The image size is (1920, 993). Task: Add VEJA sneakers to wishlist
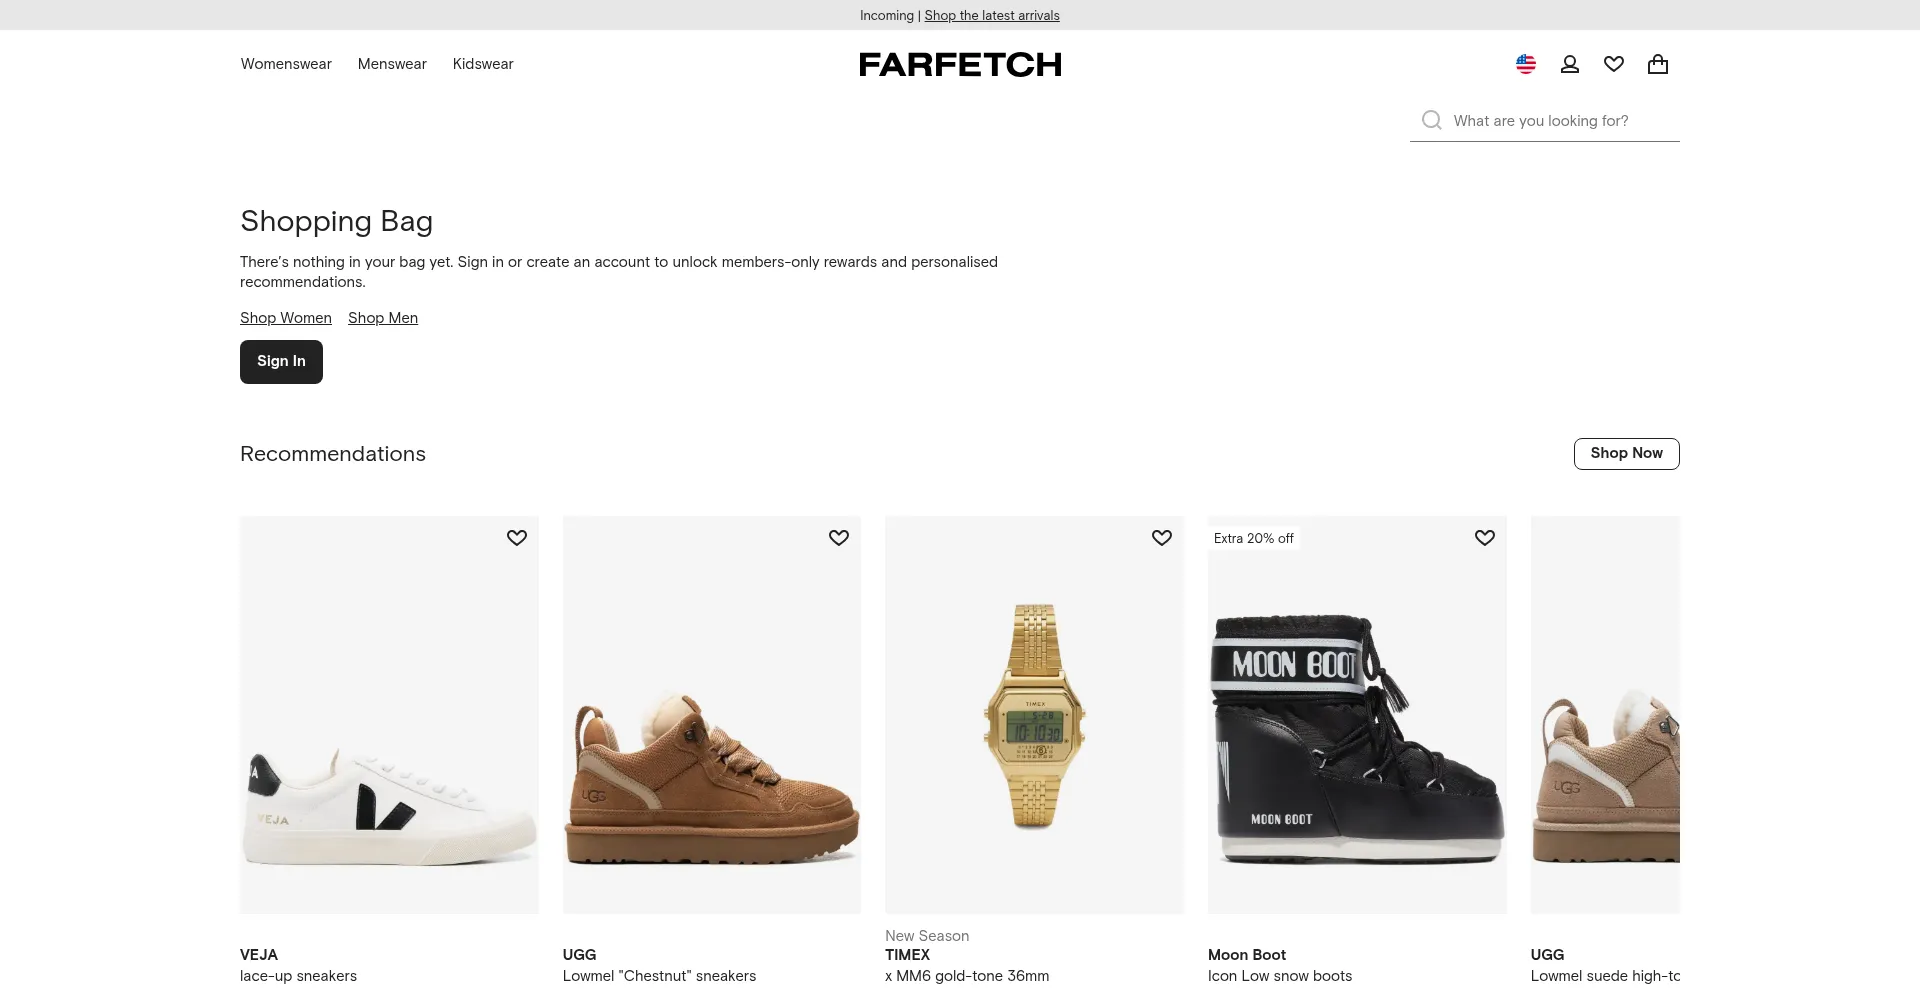point(516,538)
